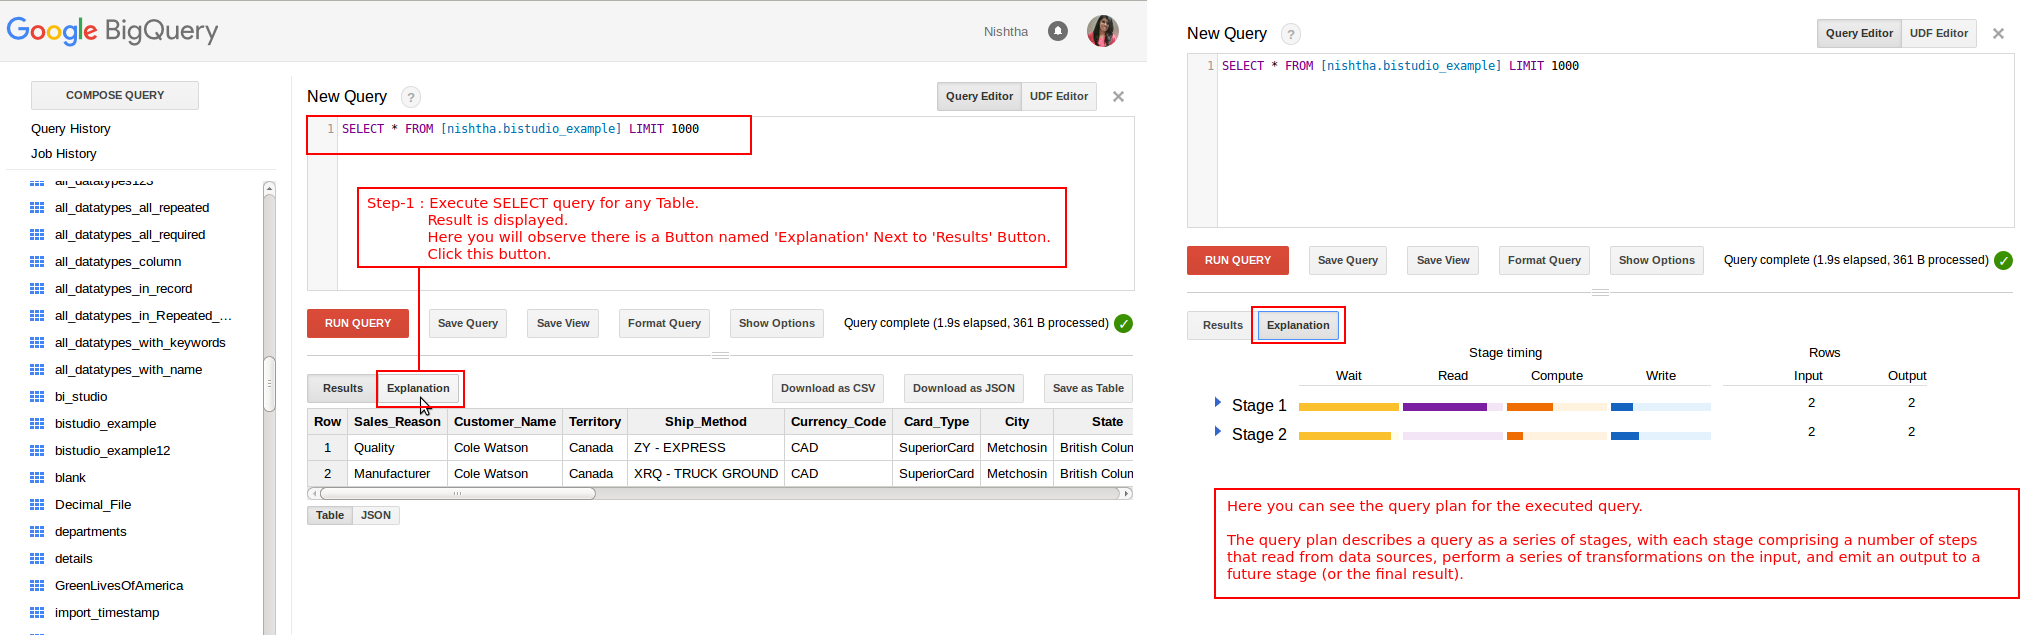Click Stage 1 Wait timing bar
Screen dimensions: 2022x644
(1348, 407)
